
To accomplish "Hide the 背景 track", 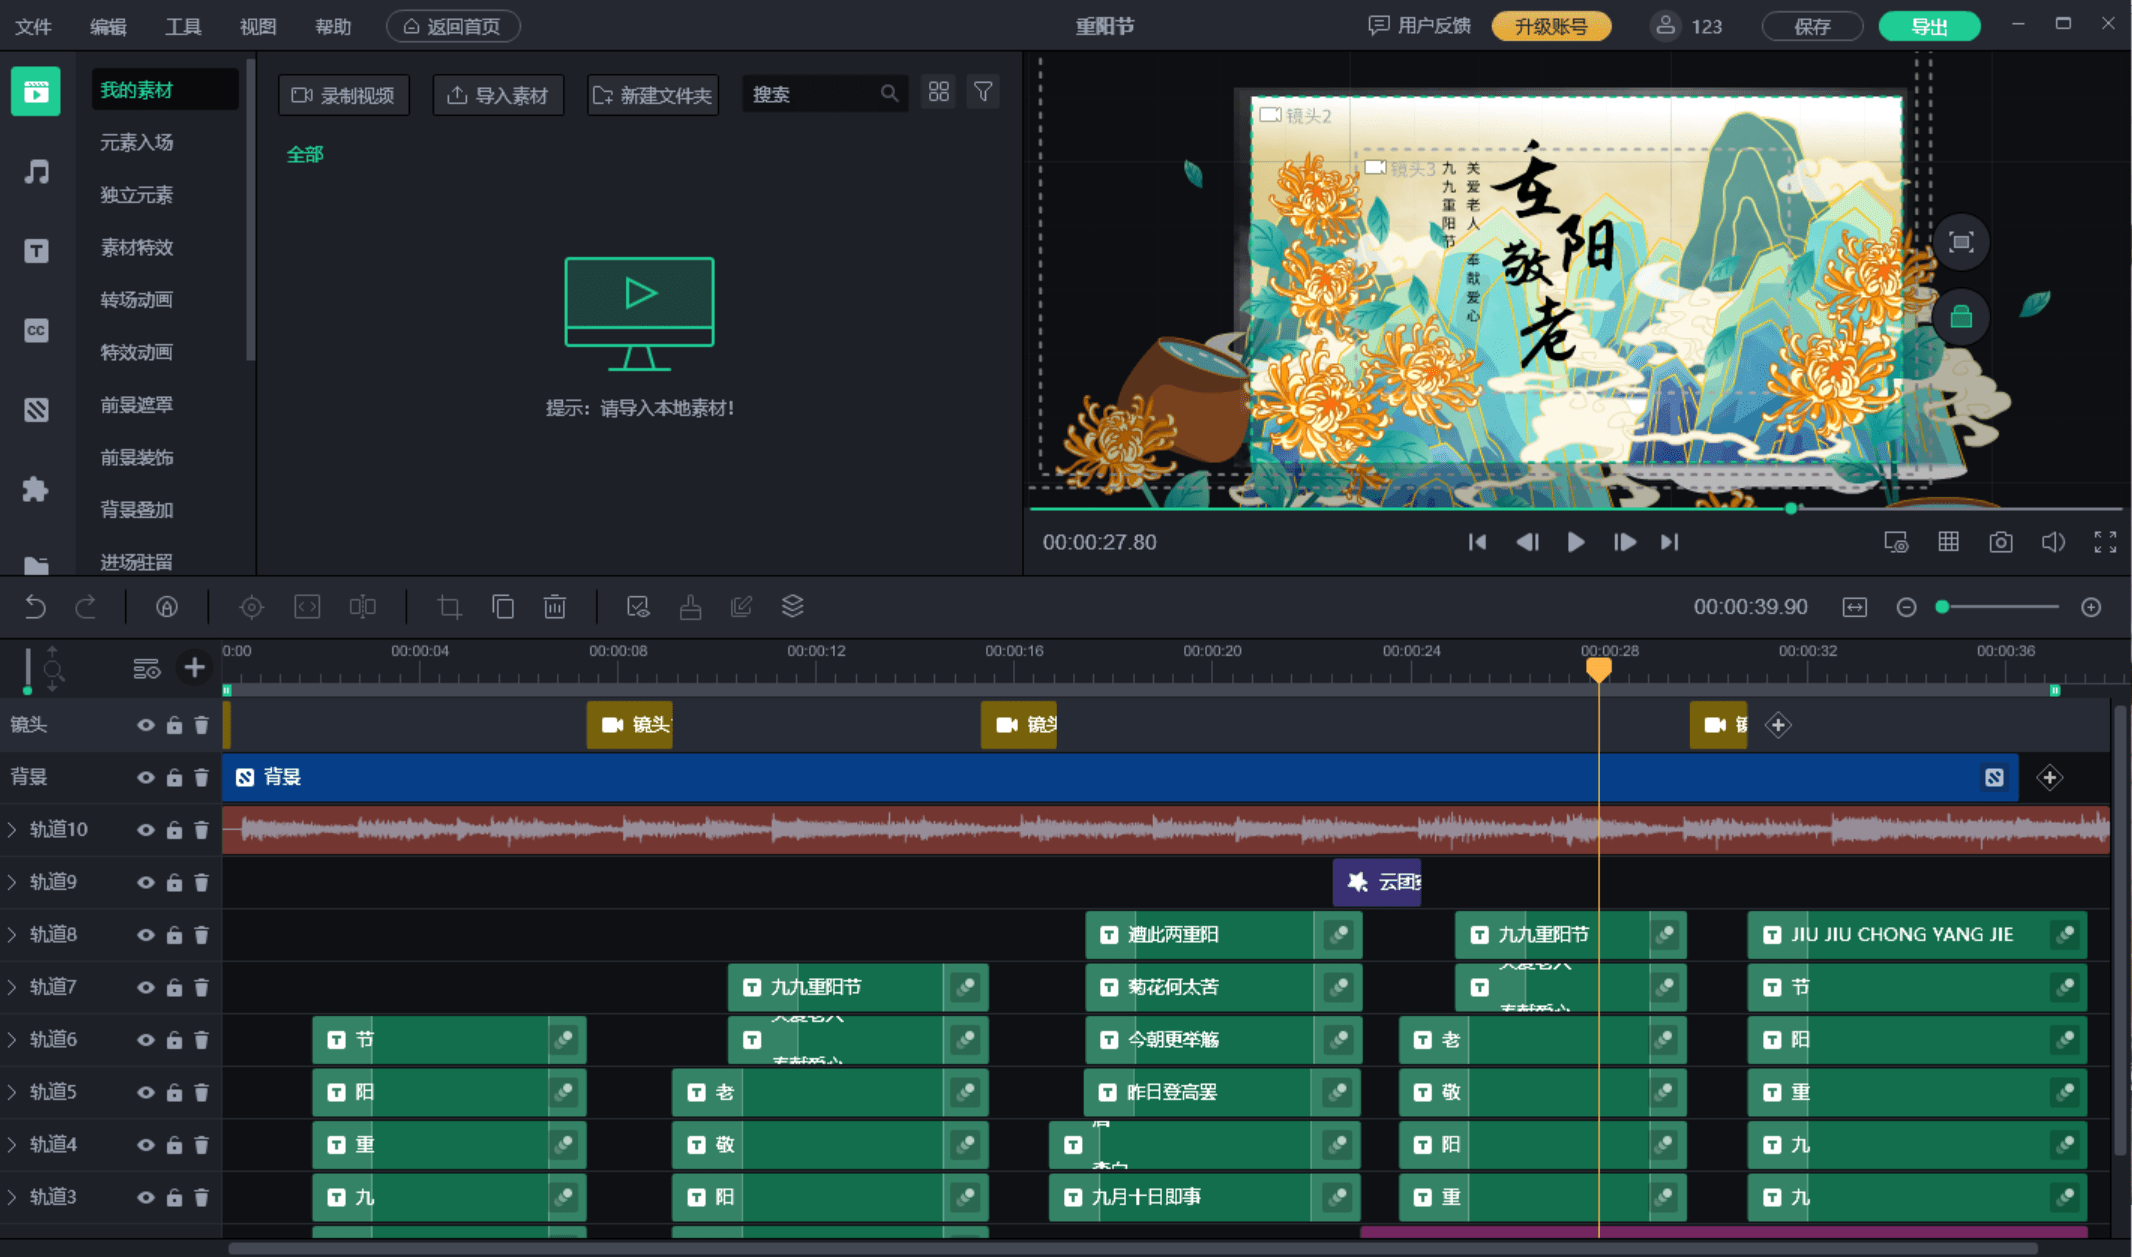I will click(x=146, y=777).
